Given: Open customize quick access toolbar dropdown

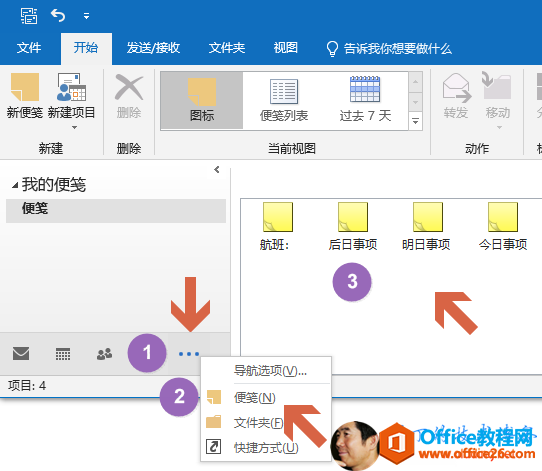Looking at the screenshot, I should coord(86,16).
